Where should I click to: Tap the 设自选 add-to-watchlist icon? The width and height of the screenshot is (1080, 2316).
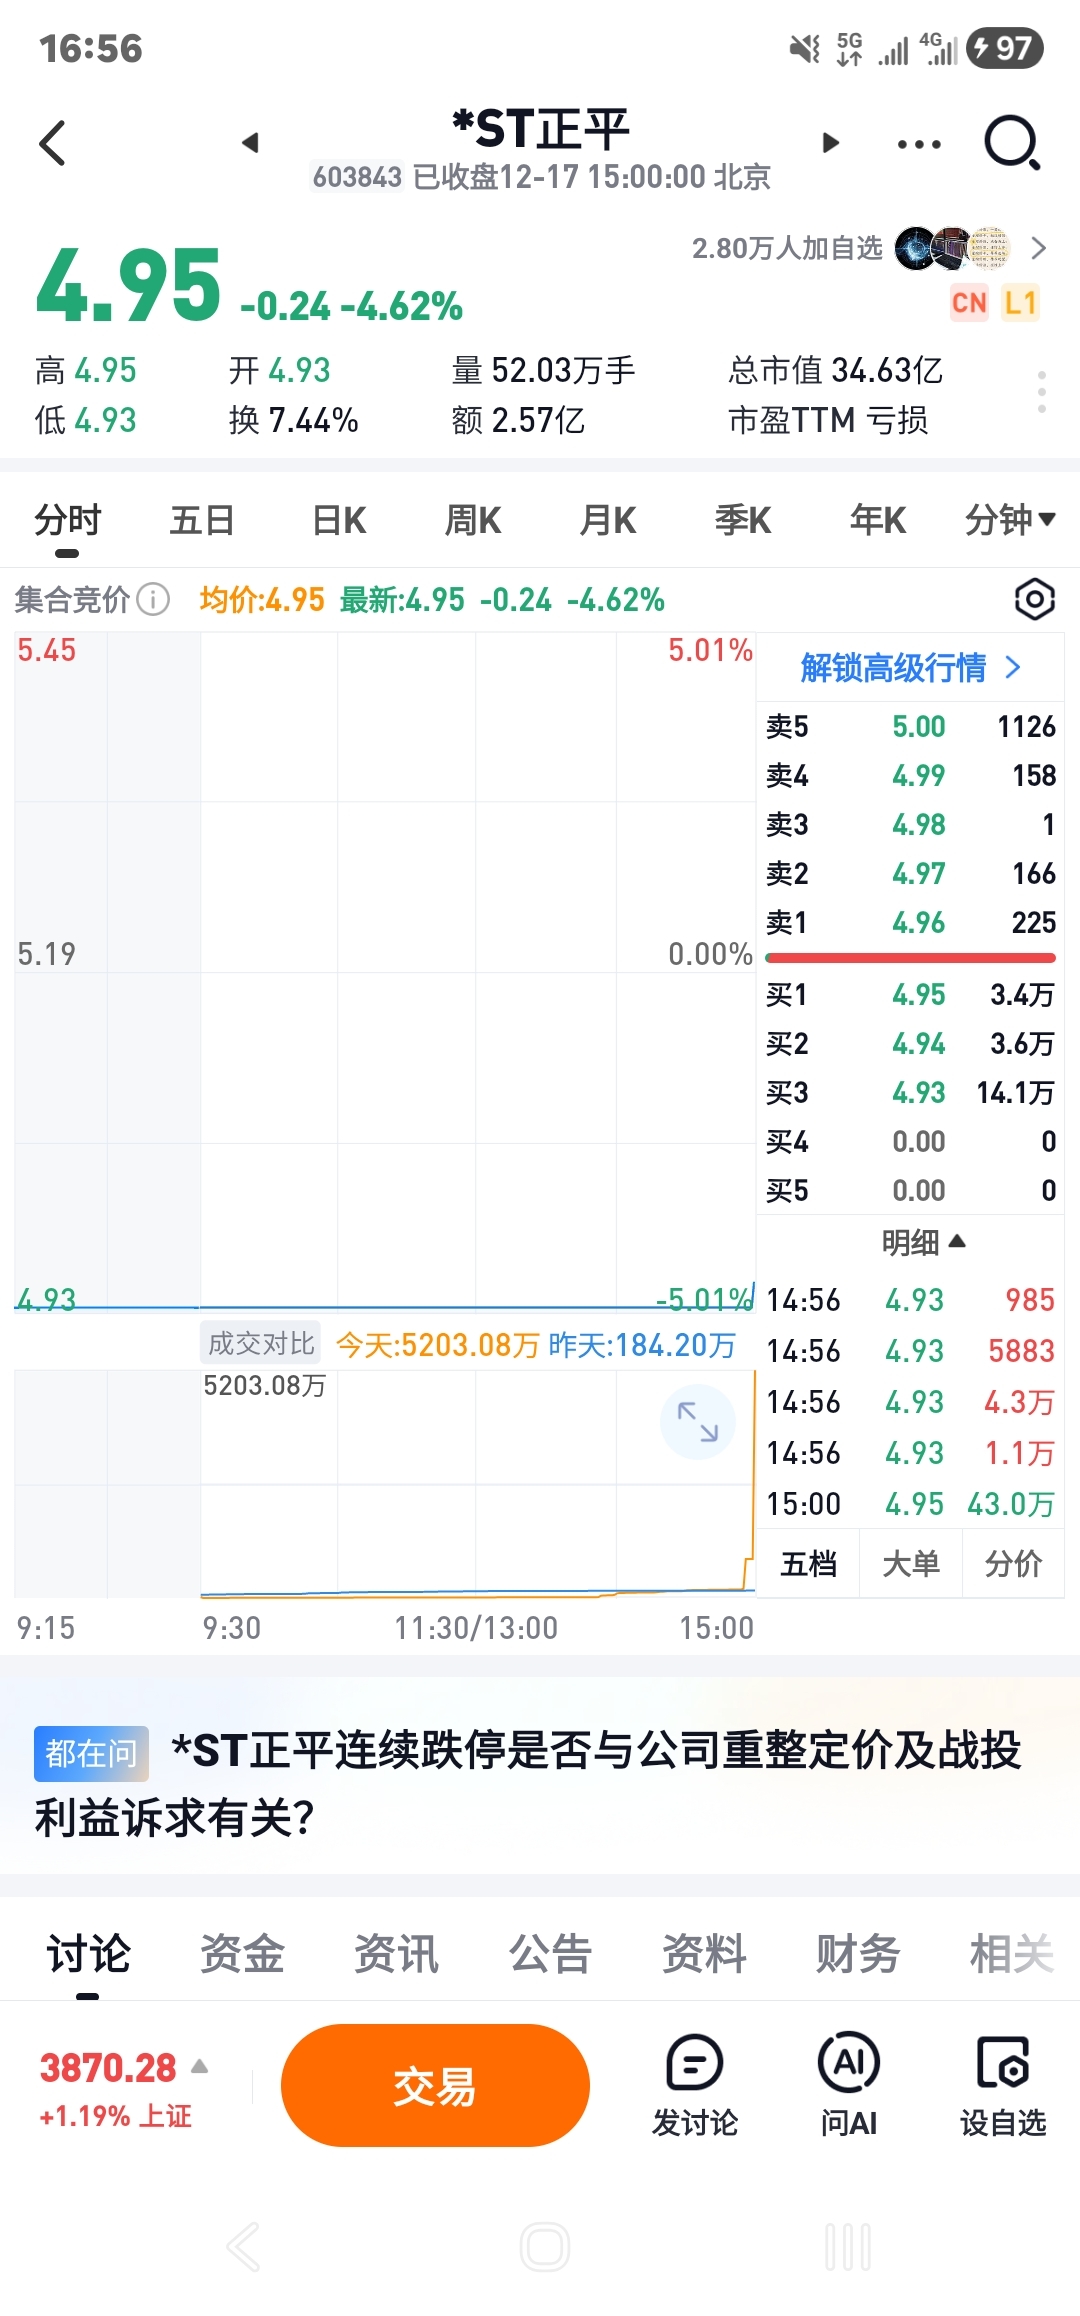coord(1002,2086)
